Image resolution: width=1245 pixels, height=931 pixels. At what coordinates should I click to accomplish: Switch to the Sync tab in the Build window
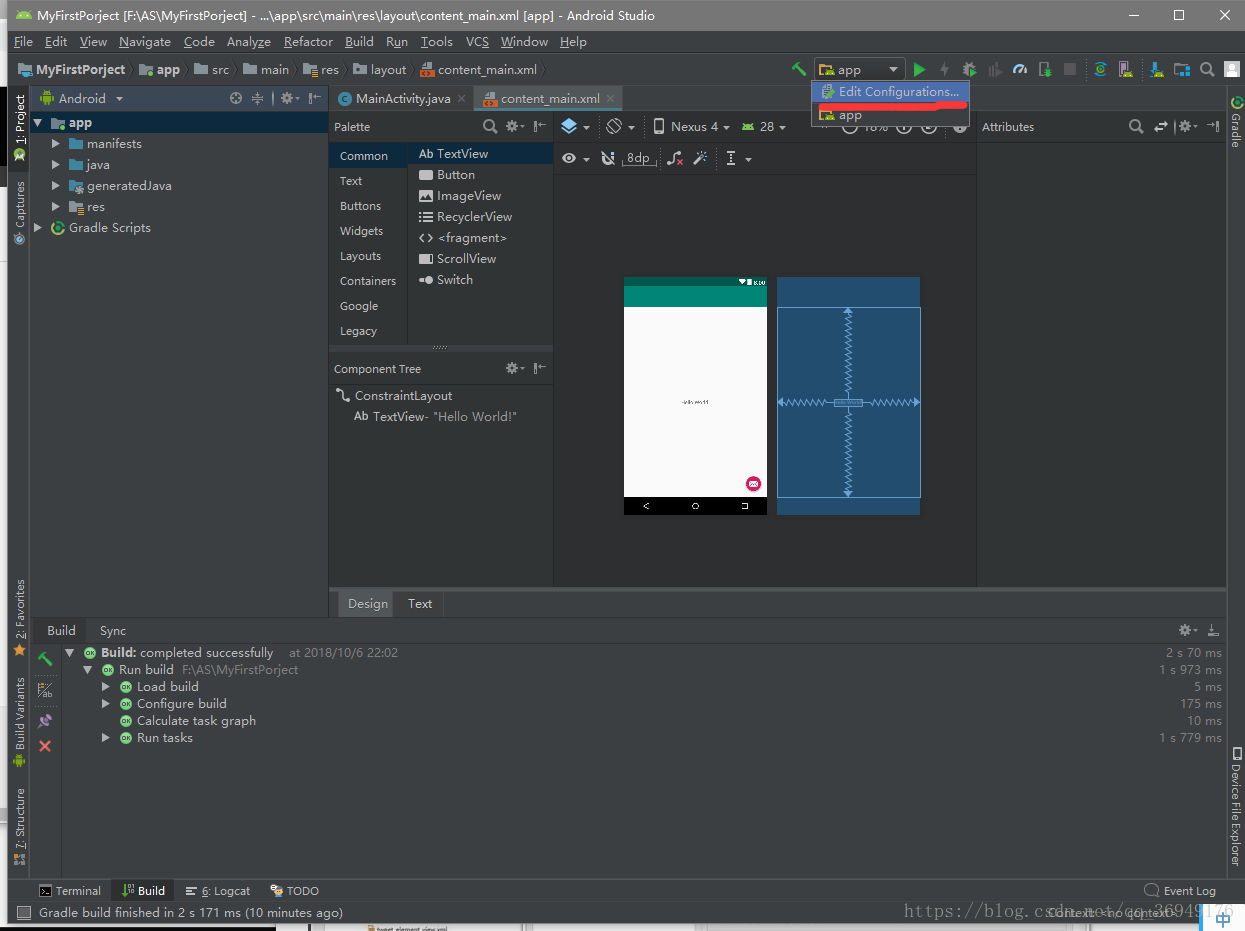[113, 630]
